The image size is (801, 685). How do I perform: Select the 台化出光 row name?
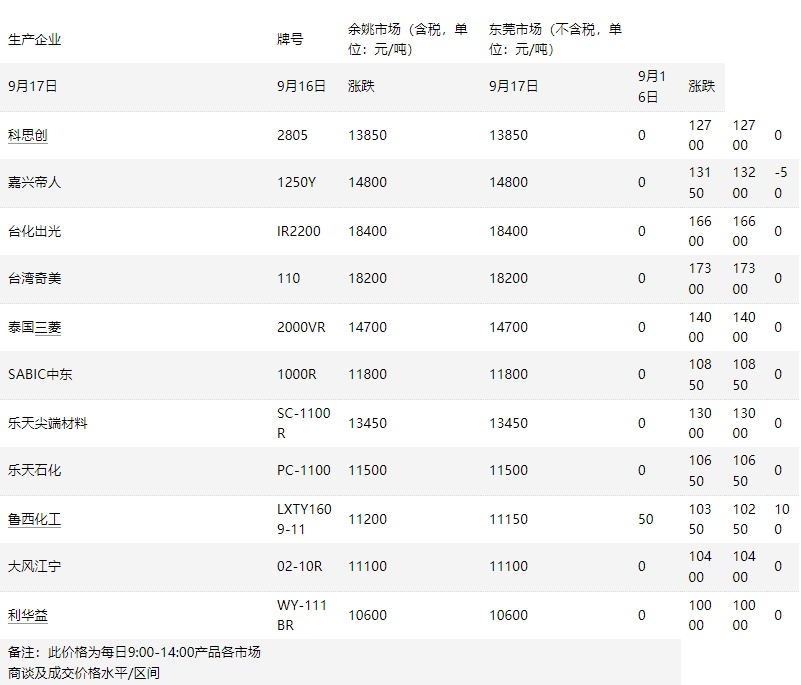(x=34, y=231)
